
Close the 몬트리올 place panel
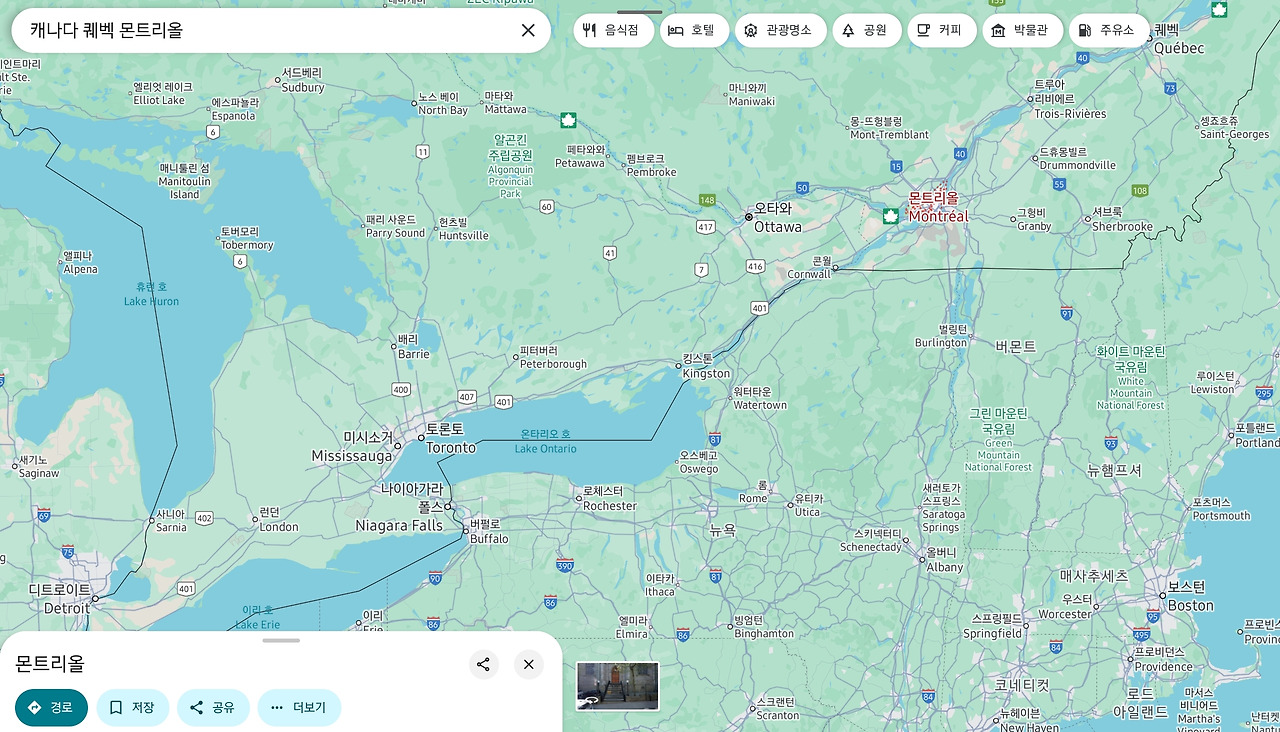[x=529, y=664]
